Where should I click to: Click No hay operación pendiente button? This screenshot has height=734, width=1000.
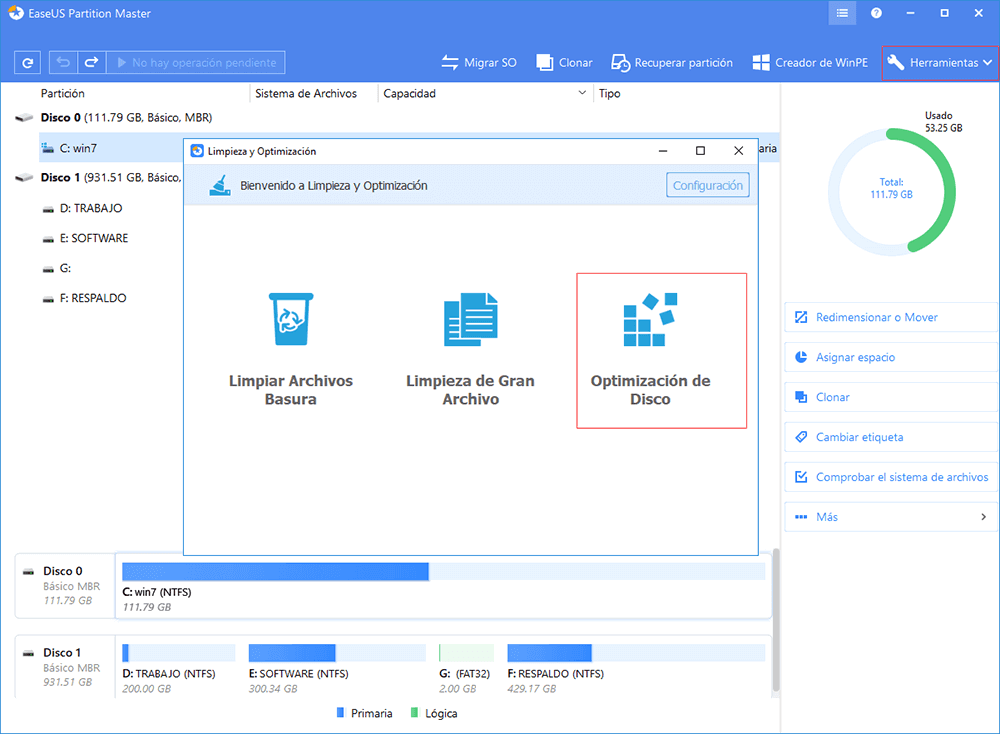(196, 62)
